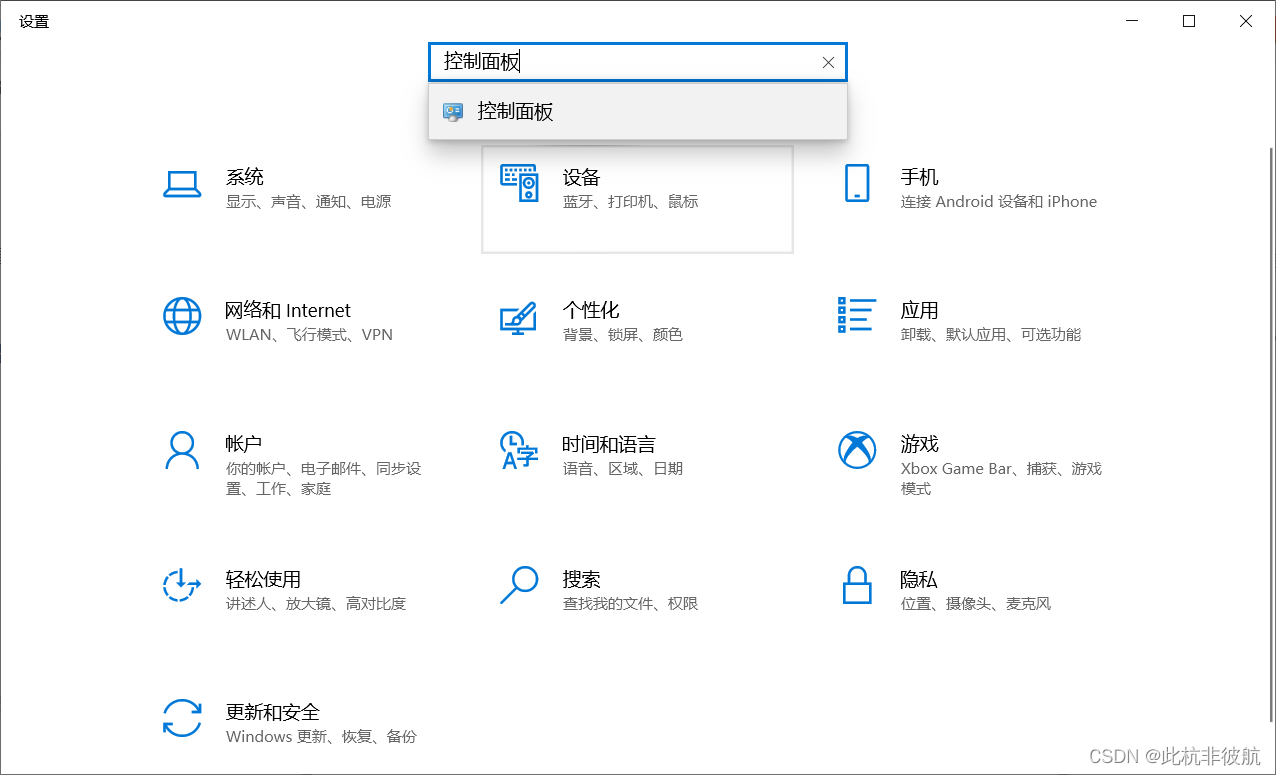
Task: Open the 游戏 Xbox icon
Action: click(x=857, y=450)
